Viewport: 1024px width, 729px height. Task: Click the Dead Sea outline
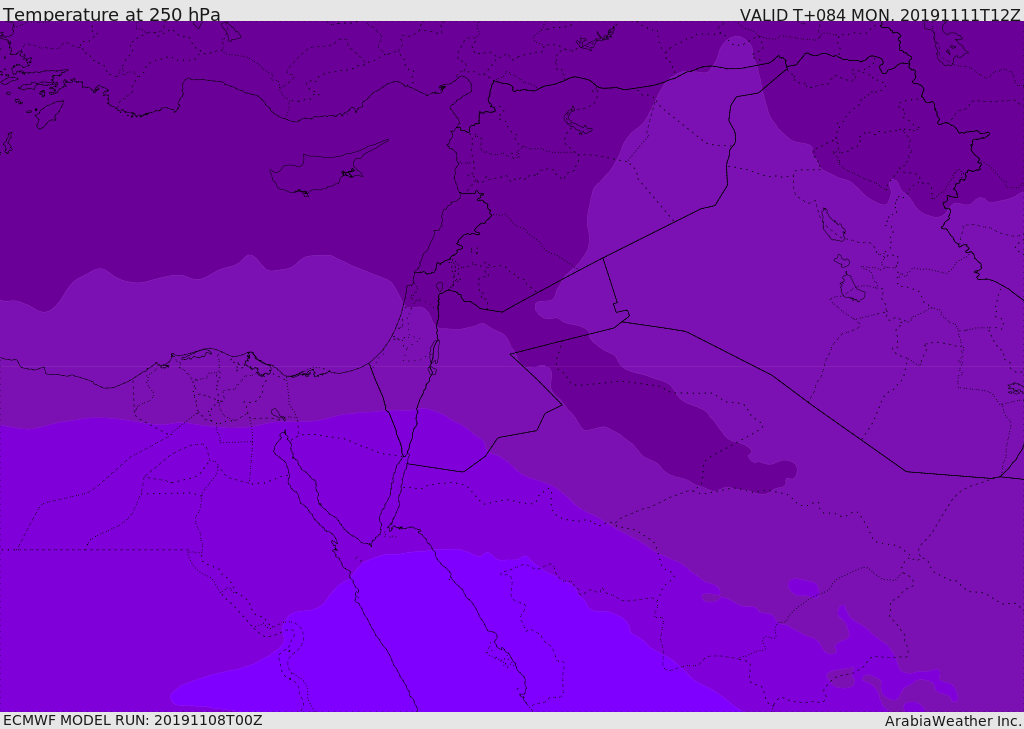click(434, 355)
